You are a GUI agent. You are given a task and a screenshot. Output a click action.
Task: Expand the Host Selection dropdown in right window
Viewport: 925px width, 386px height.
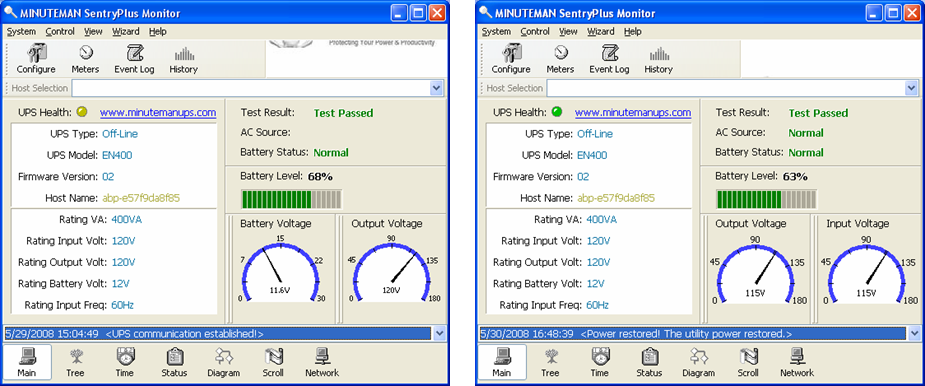911,88
